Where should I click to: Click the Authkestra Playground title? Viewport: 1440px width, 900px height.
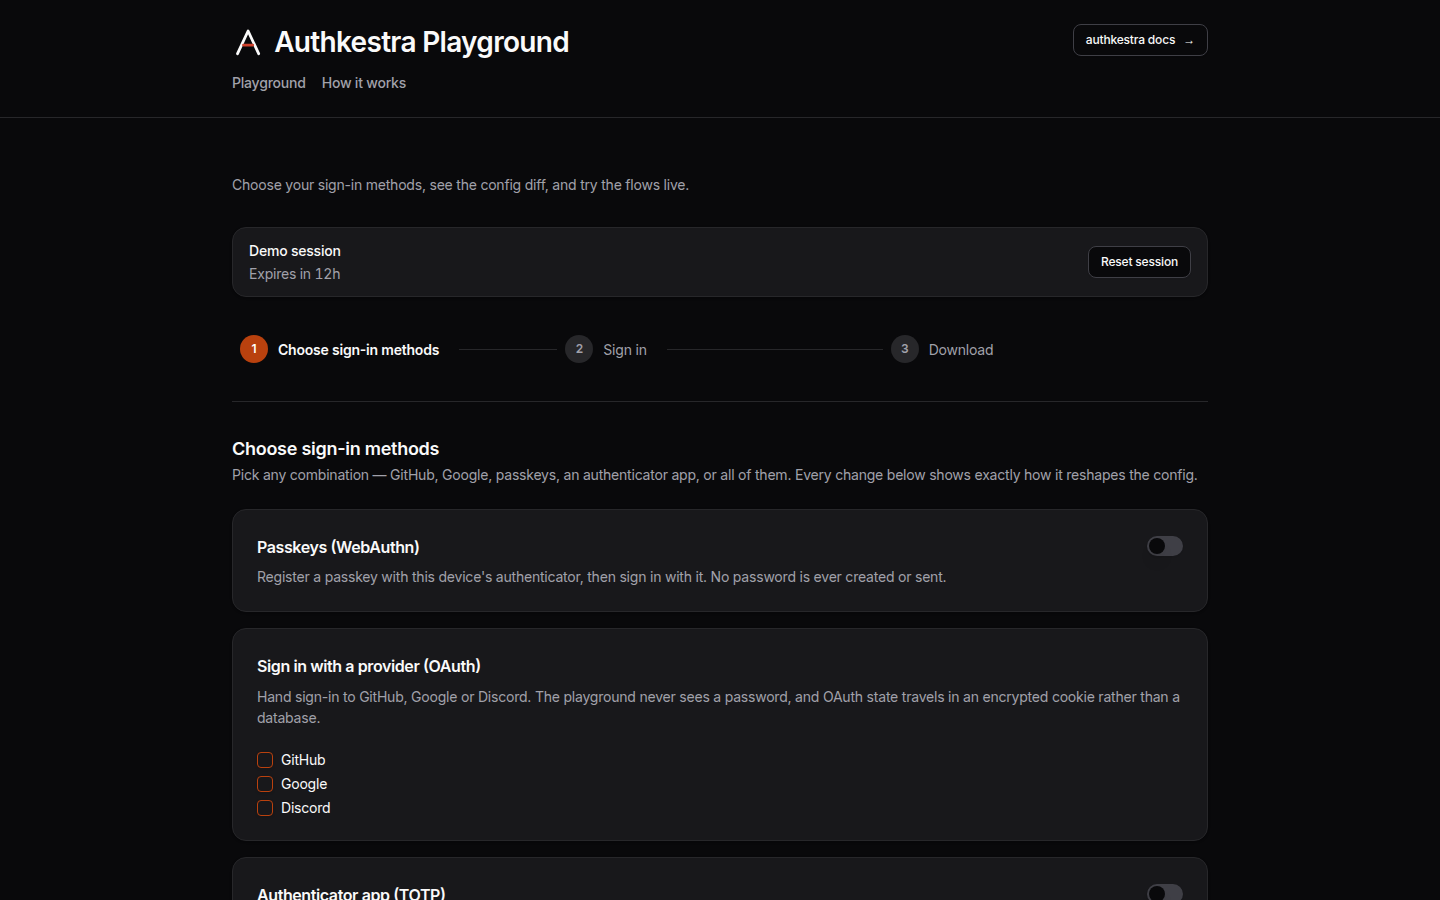click(422, 42)
